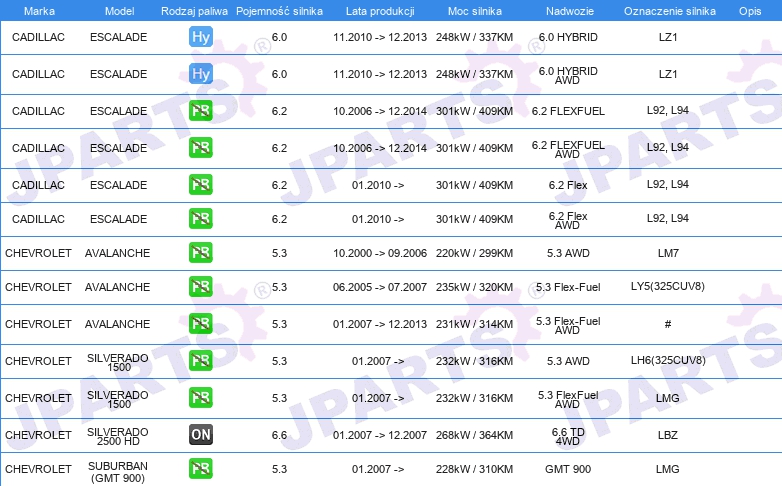Click the Oznaczenie silnika column header
Image resolution: width=782 pixels, height=486 pixels.
coord(669,11)
